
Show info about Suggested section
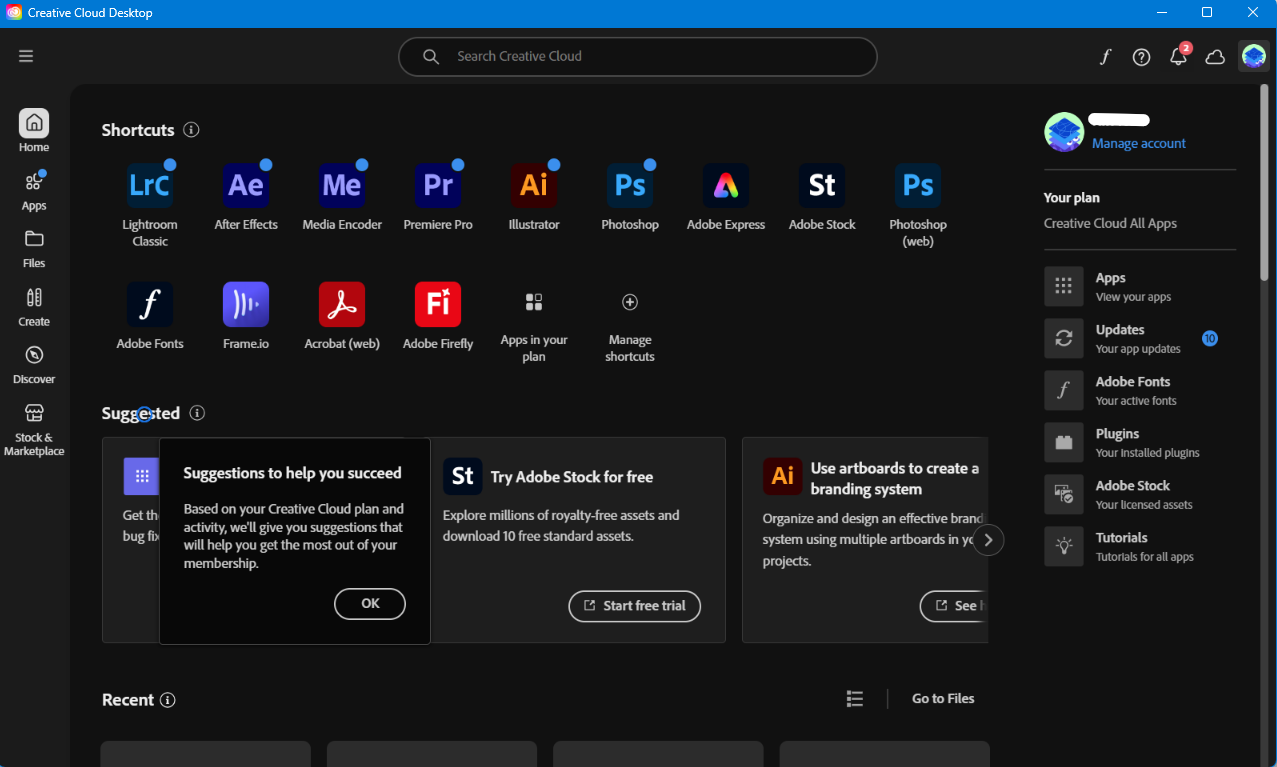point(198,413)
